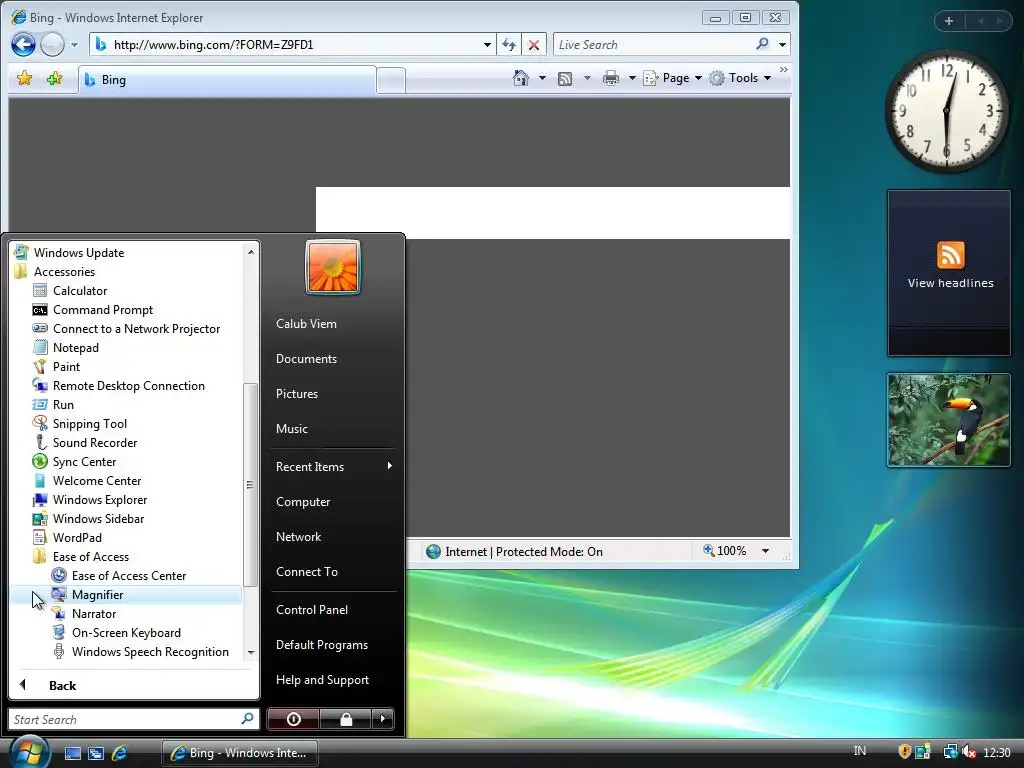The width and height of the screenshot is (1024, 768).
Task: Launch Calculator from Accessories
Action: point(80,291)
